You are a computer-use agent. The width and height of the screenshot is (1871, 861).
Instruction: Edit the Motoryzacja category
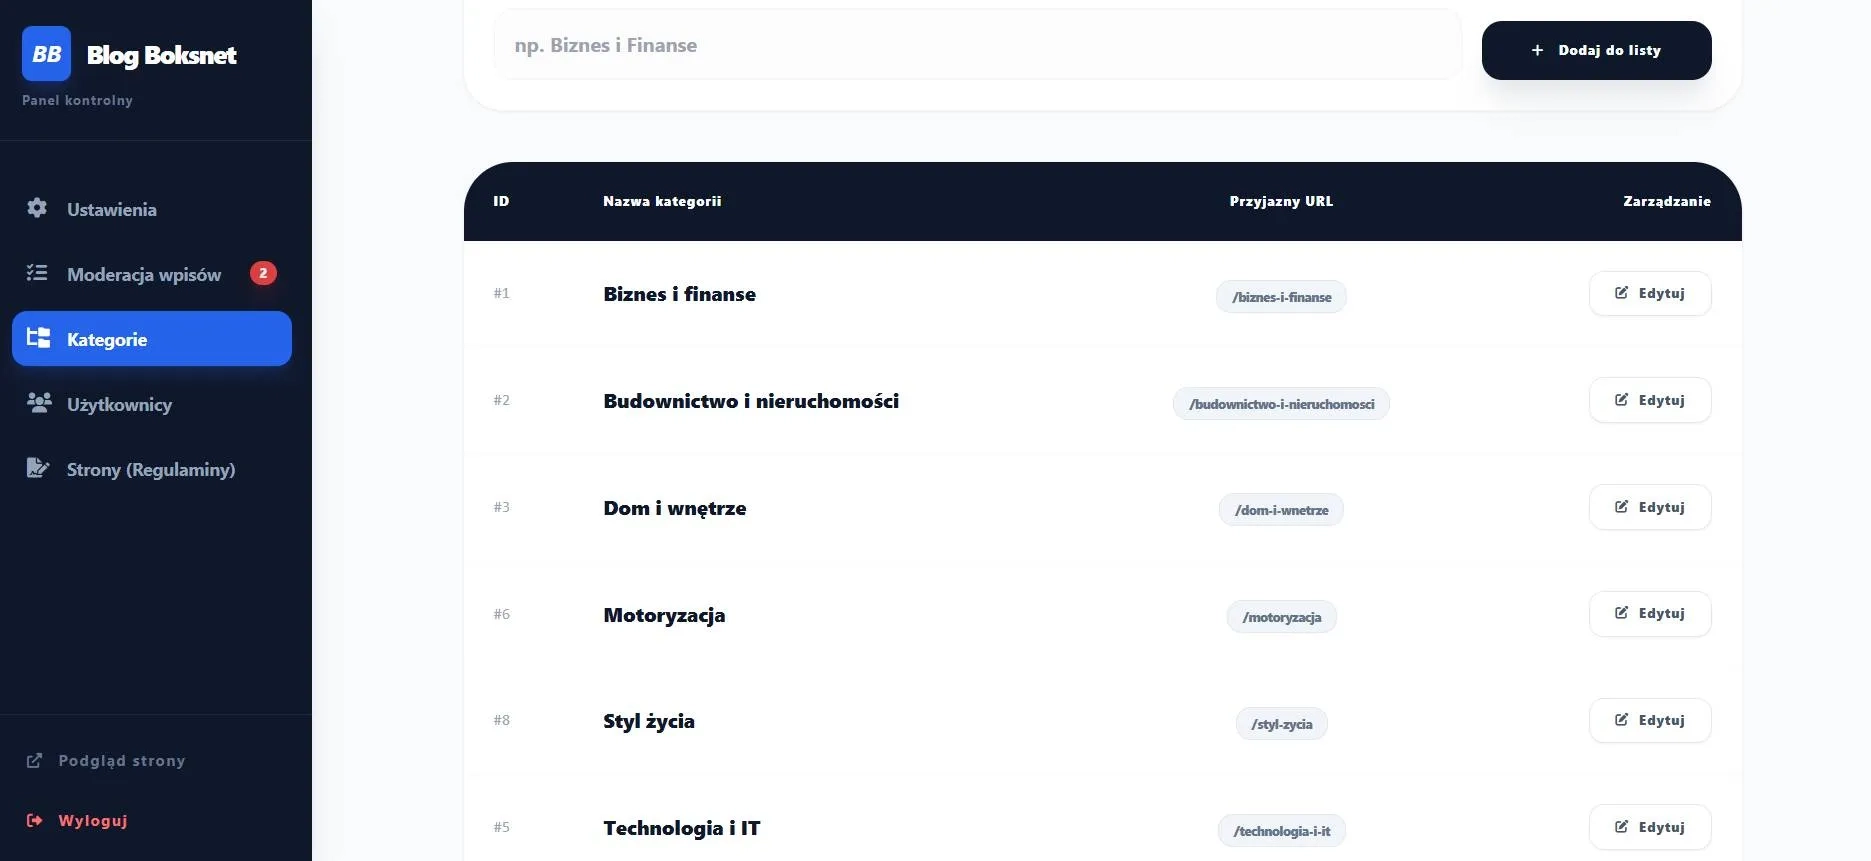coord(1649,613)
